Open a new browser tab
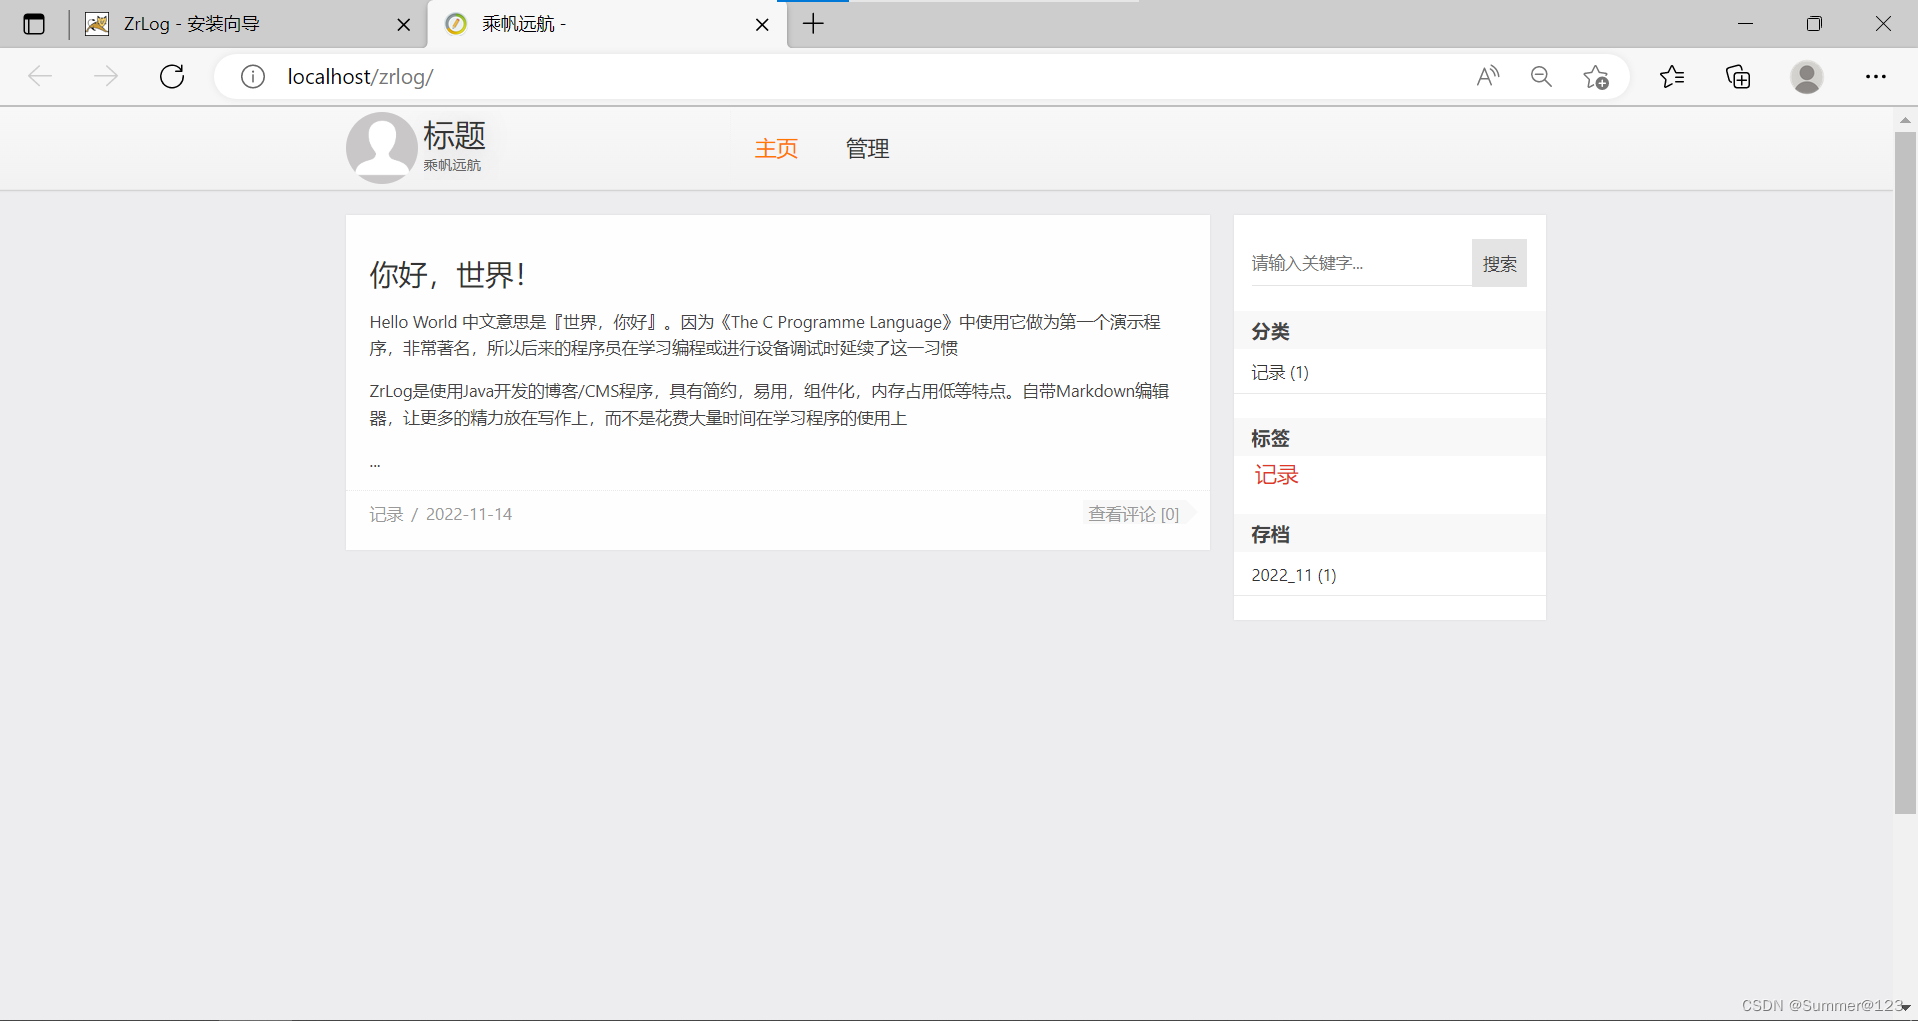This screenshot has height=1021, width=1918. [x=814, y=24]
